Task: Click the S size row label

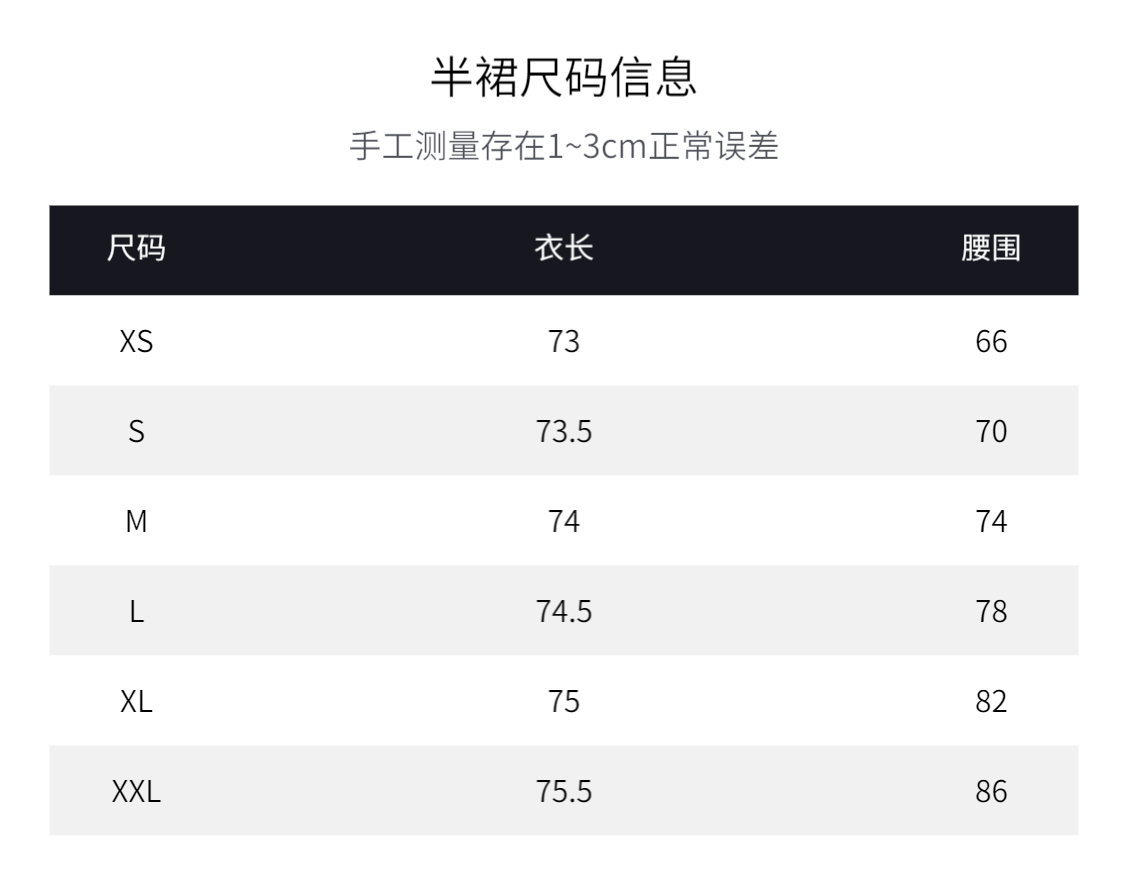Action: [x=136, y=432]
